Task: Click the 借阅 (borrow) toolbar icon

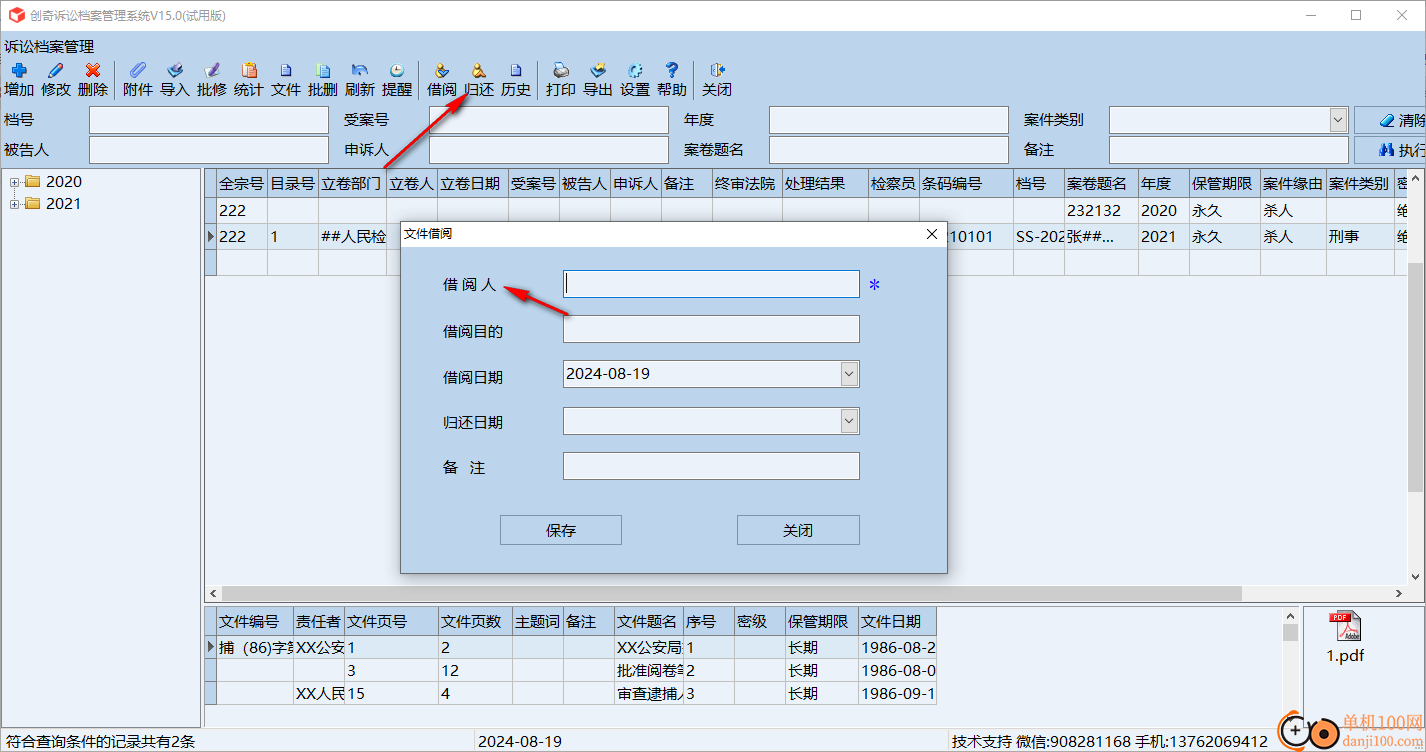Action: [x=442, y=79]
